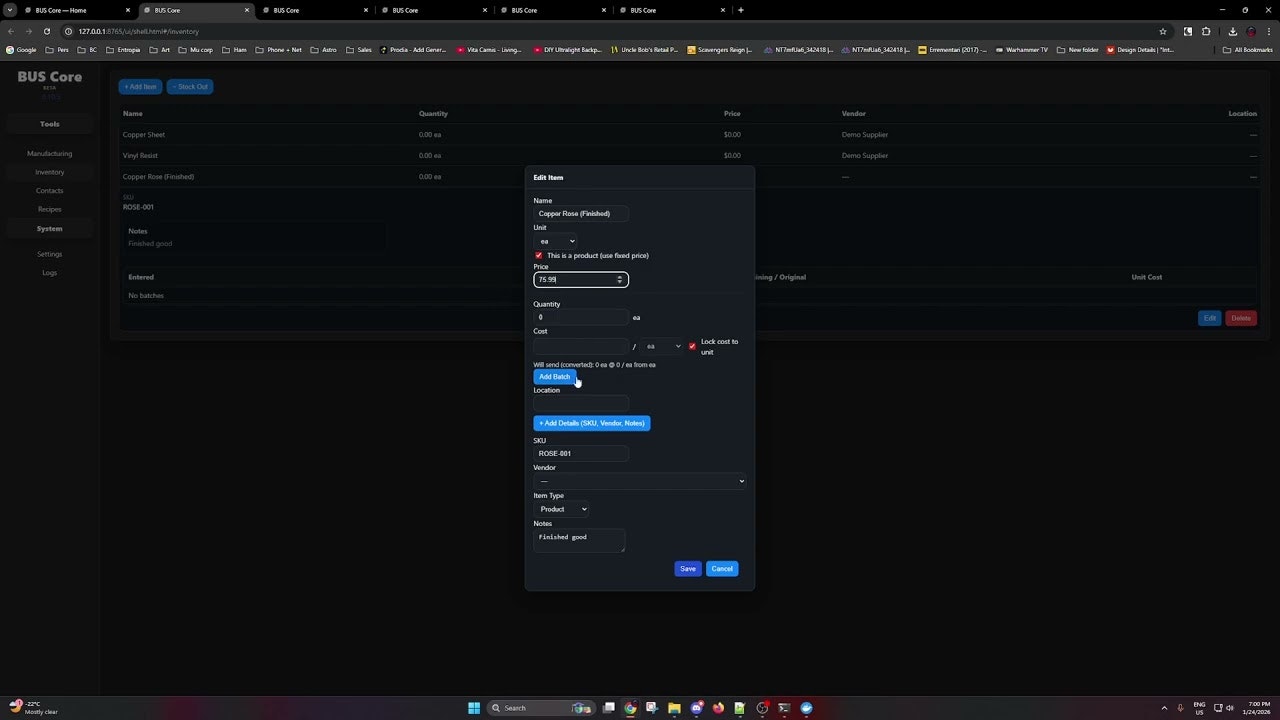Open Firefox from the taskbar
1280x720 pixels.
click(718, 708)
